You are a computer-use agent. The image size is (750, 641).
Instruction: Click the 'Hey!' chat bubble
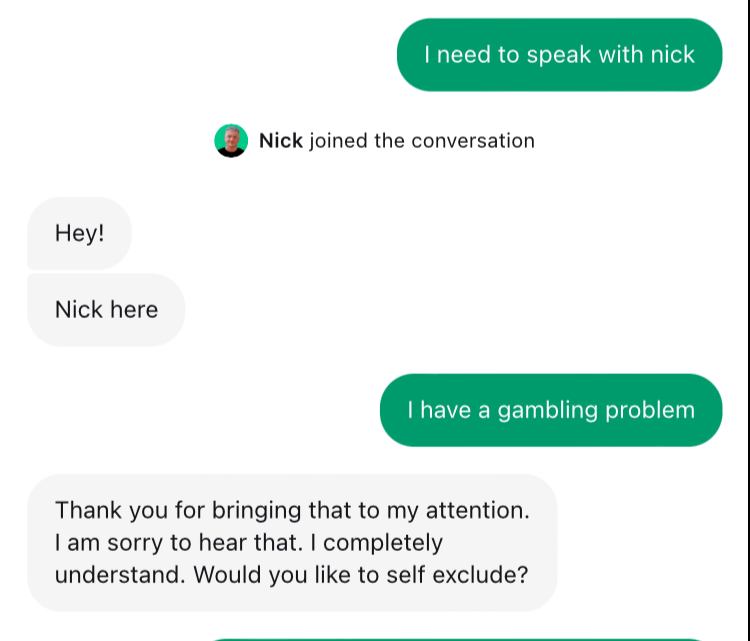[79, 233]
